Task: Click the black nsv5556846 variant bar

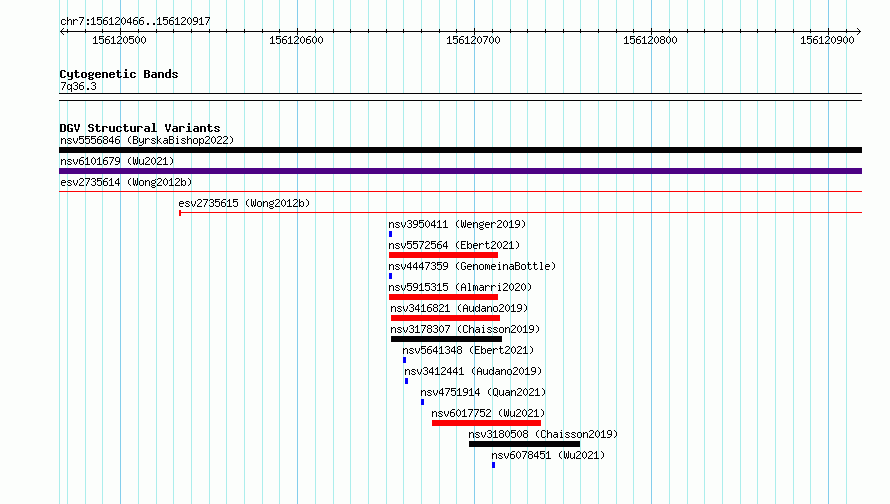Action: click(460, 150)
